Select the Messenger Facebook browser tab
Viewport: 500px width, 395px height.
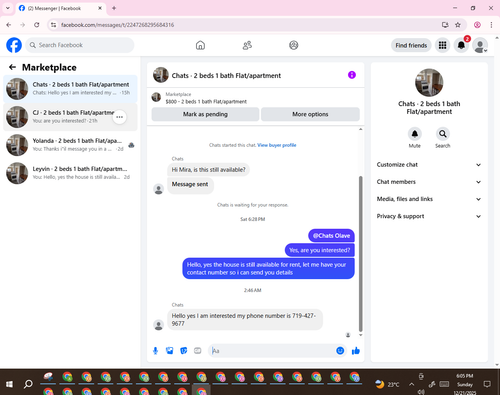point(61,8)
